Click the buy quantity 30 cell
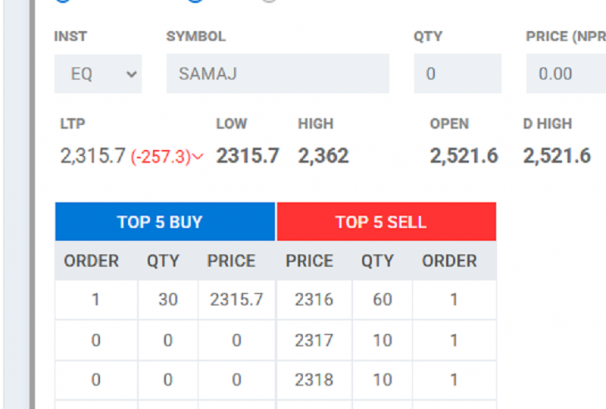The image size is (606, 409). pyautogui.click(x=167, y=300)
